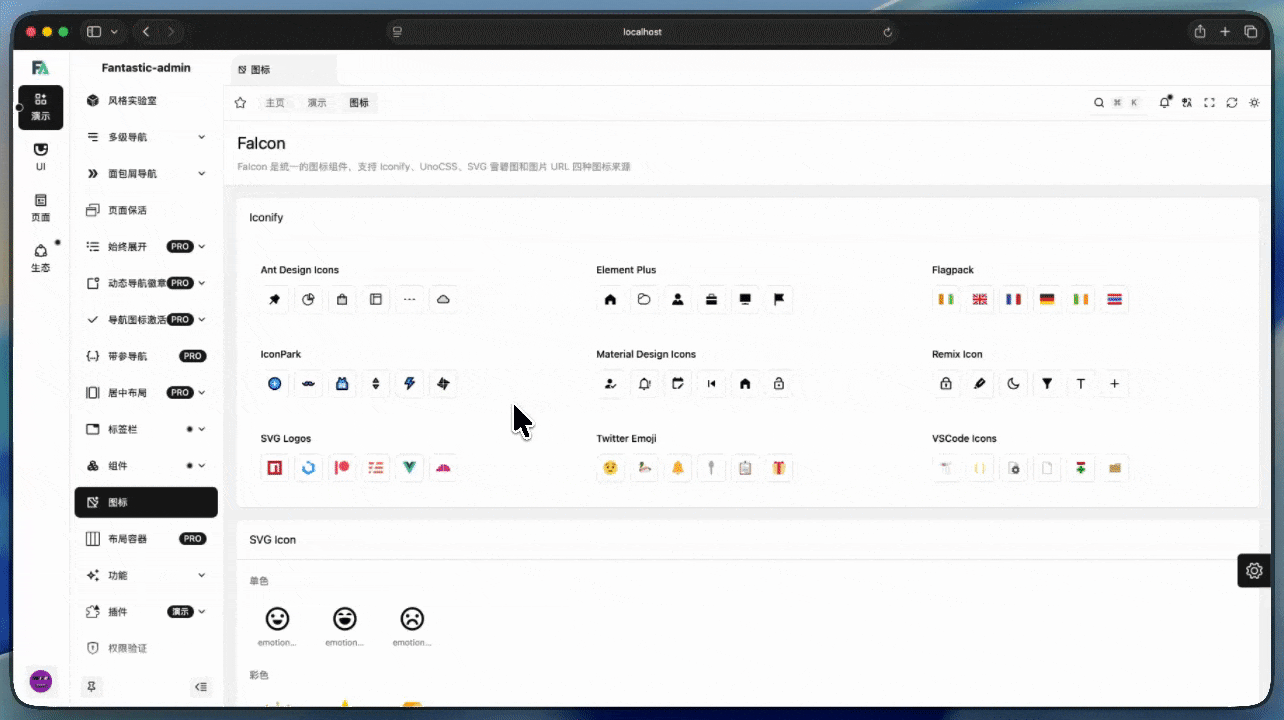Open the language translation switcher
Viewport: 1284px width, 720px height.
click(1187, 103)
